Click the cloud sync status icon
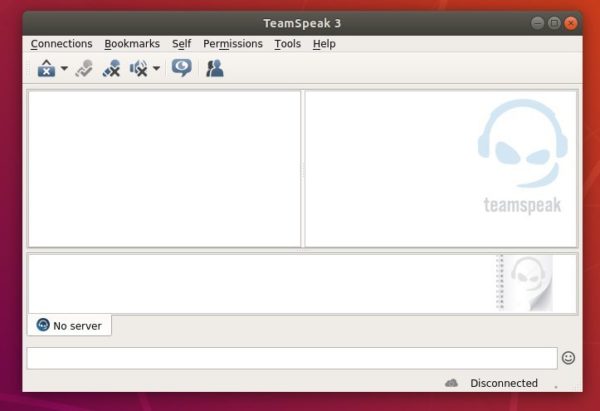The width and height of the screenshot is (600, 411). click(452, 383)
